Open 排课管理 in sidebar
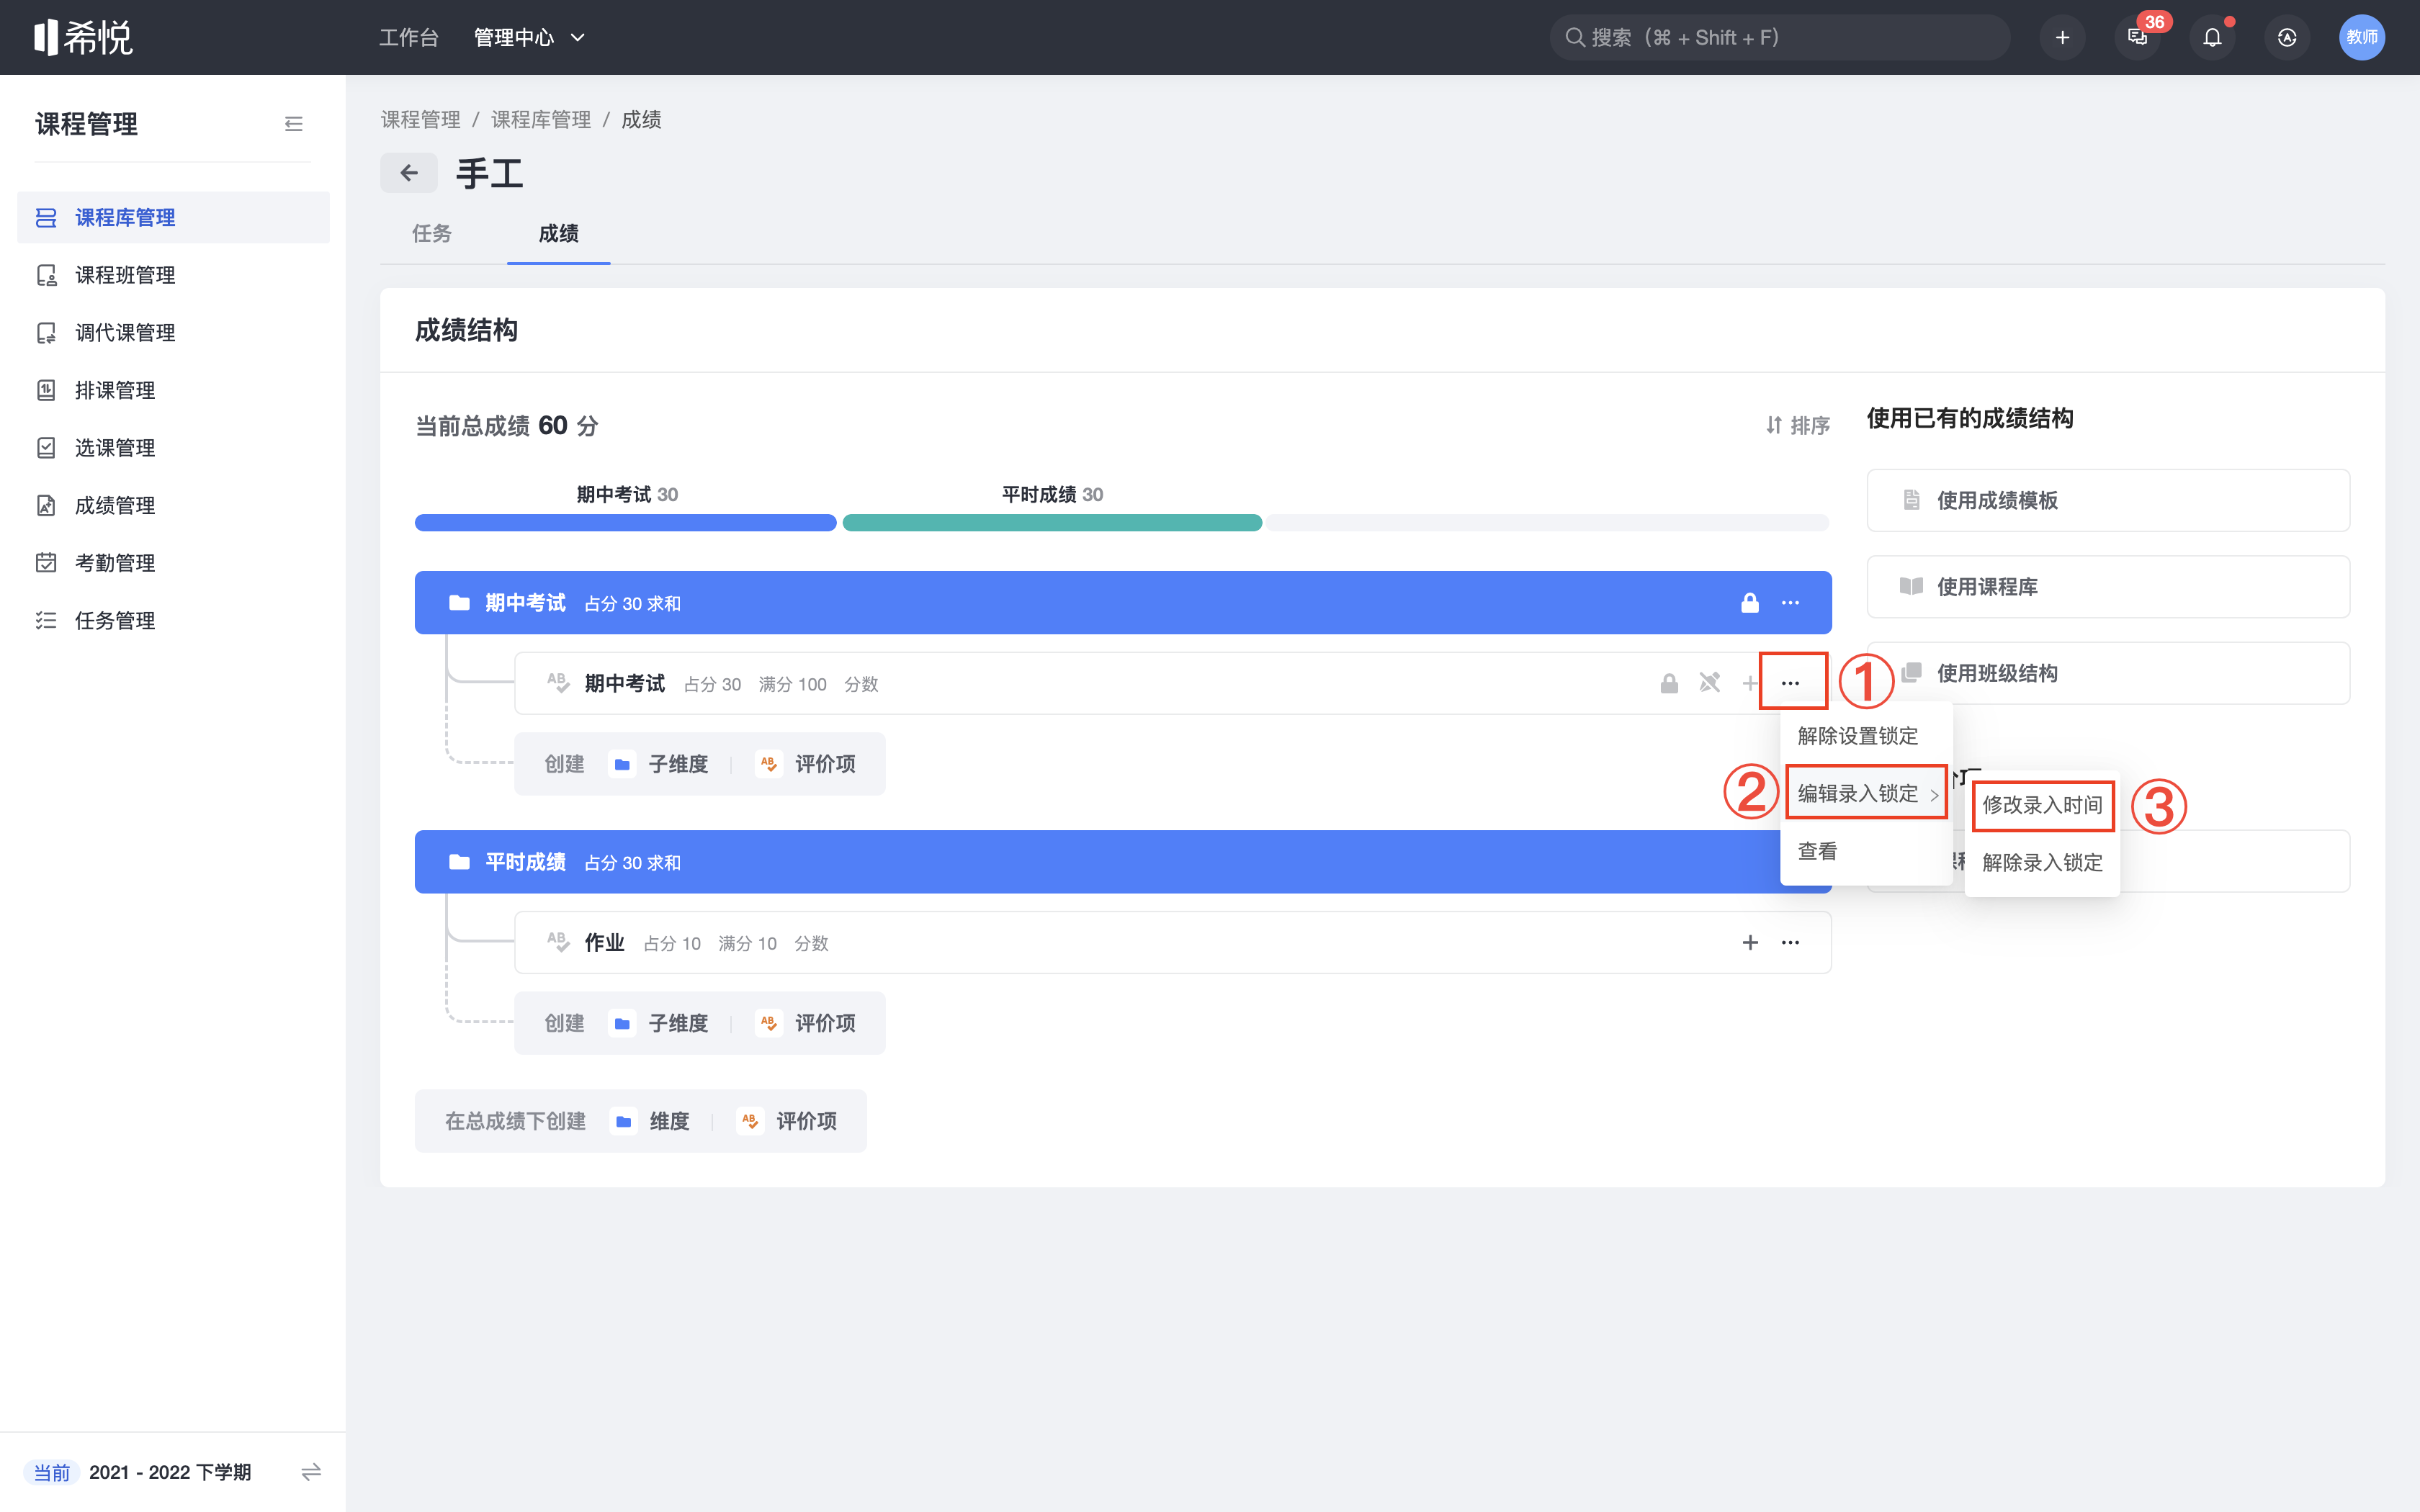Viewport: 2420px width, 1512px height. point(173,390)
